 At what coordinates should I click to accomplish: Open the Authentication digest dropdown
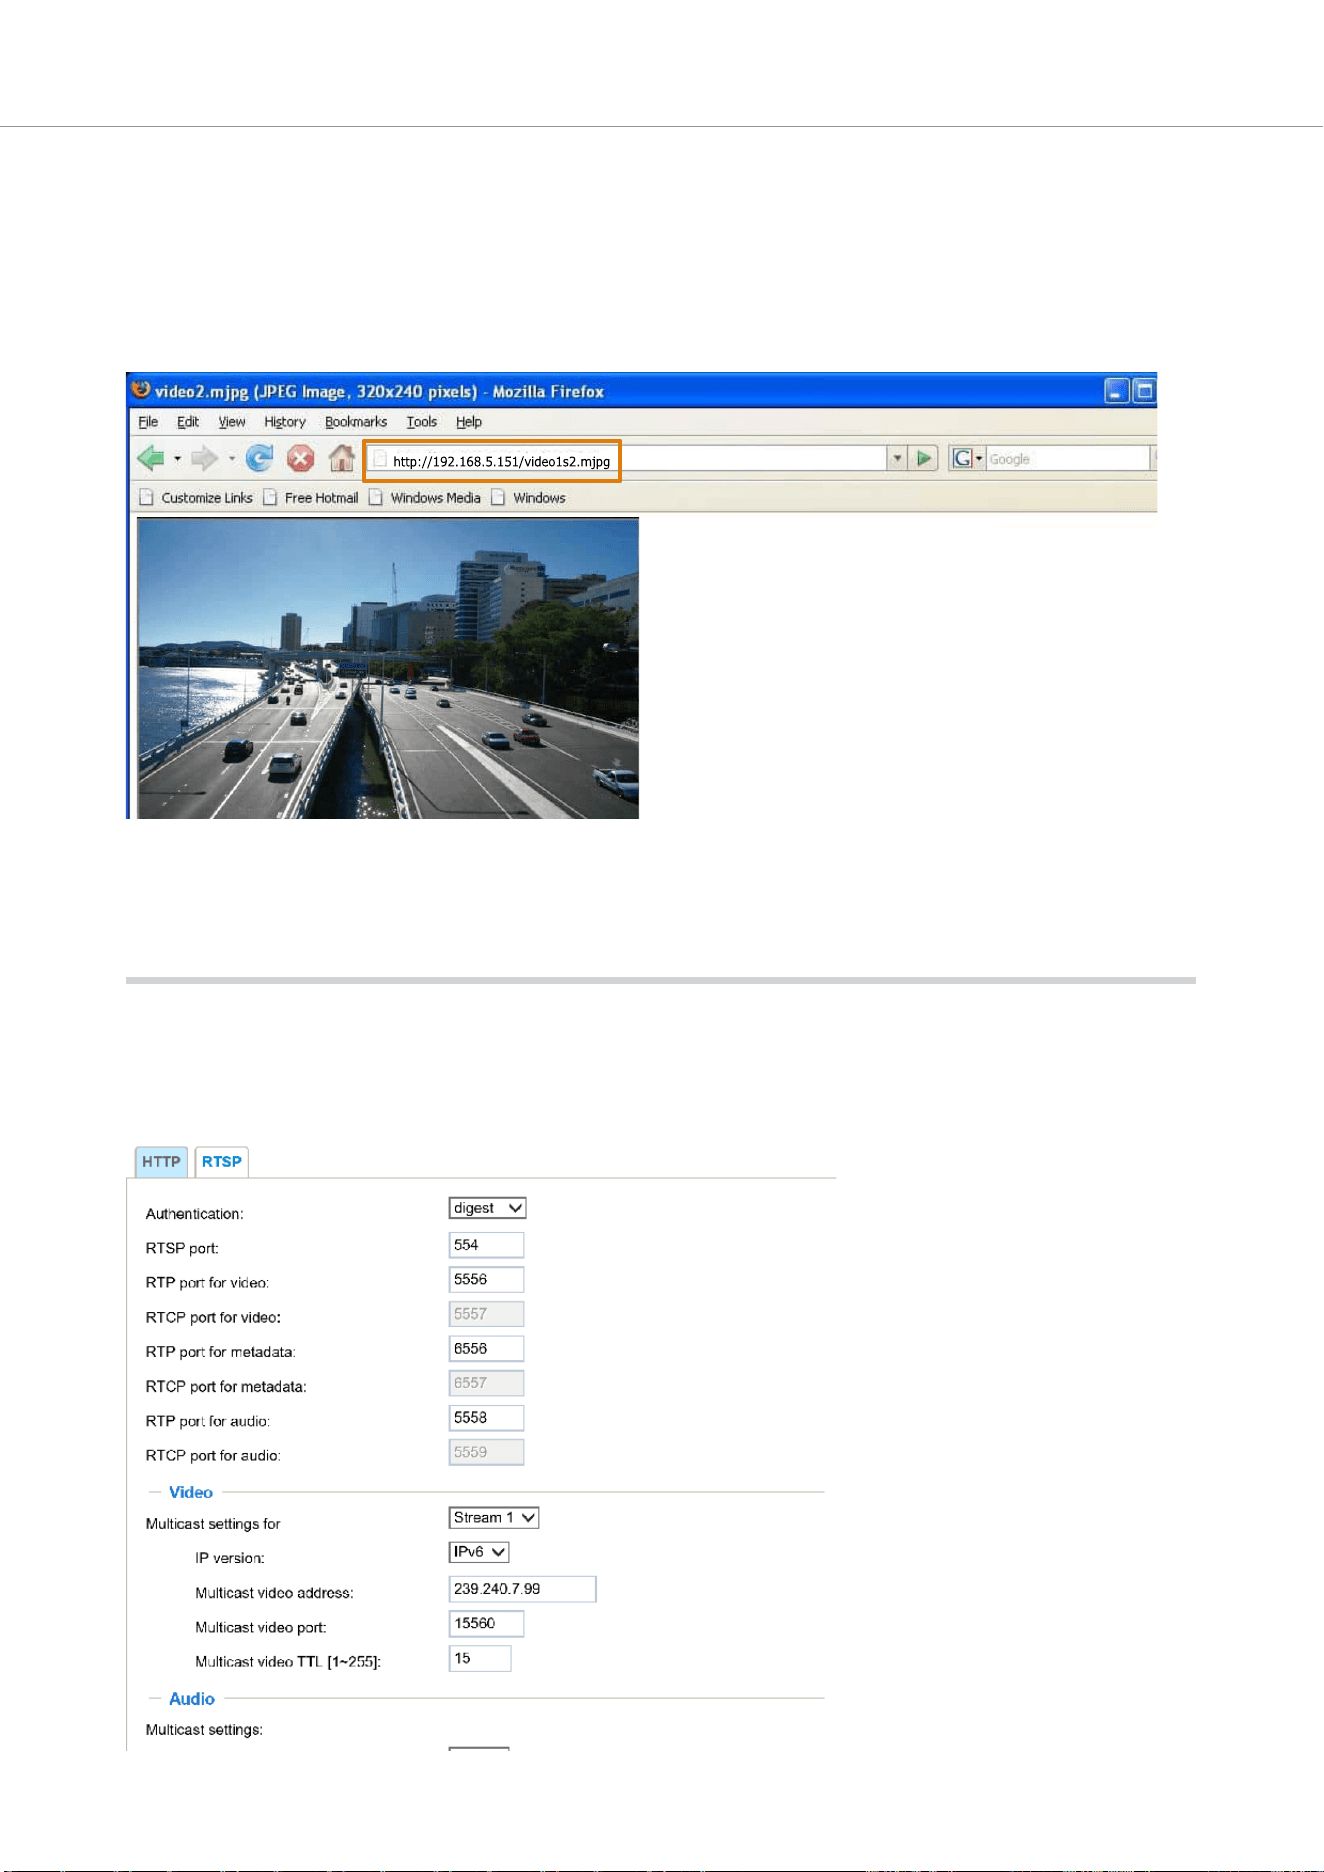coord(487,1208)
